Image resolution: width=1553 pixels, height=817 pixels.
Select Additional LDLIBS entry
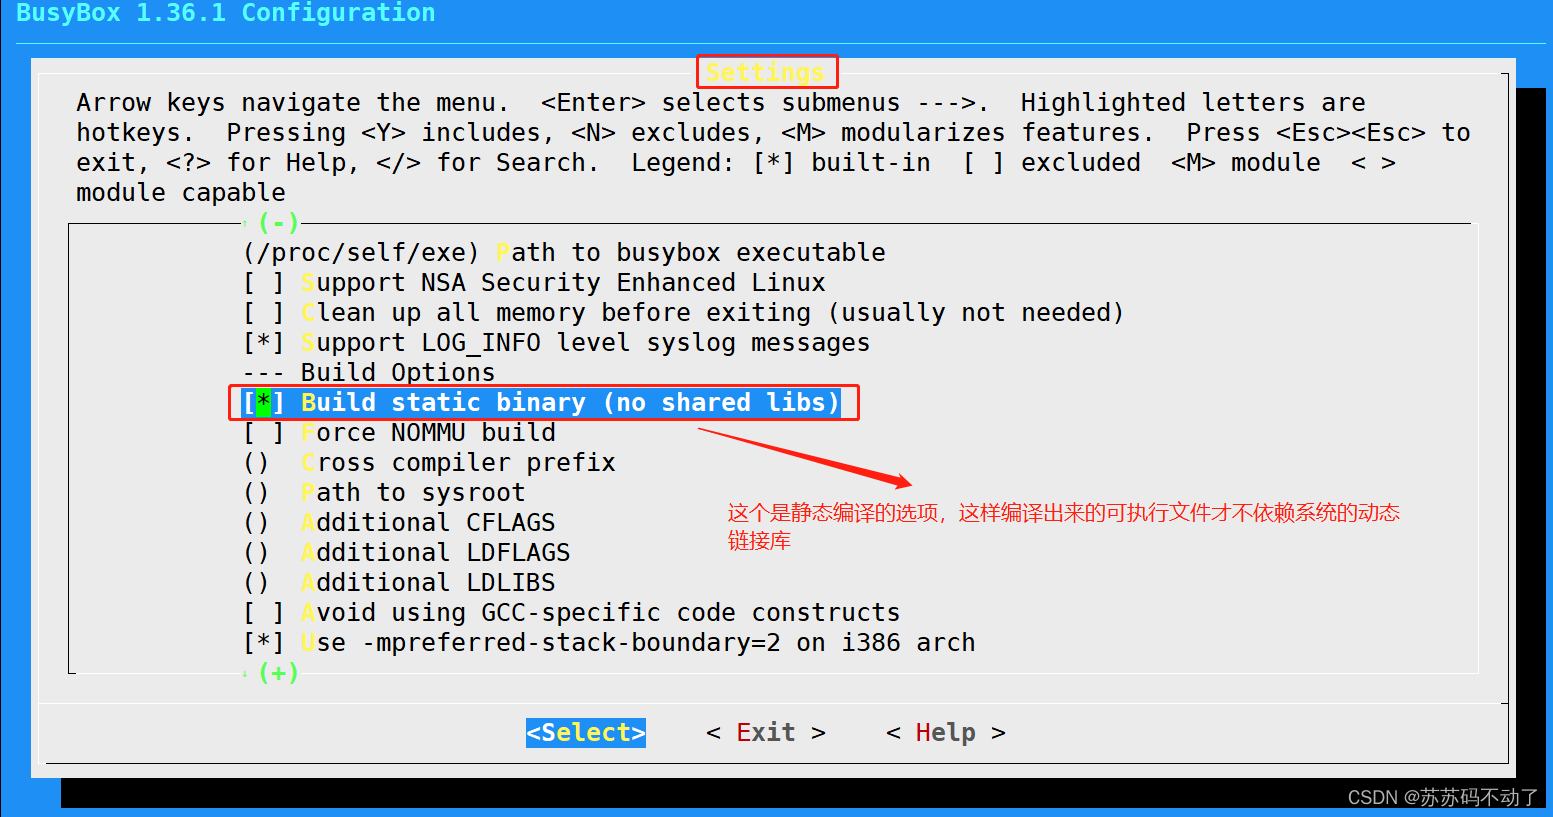pos(399,583)
